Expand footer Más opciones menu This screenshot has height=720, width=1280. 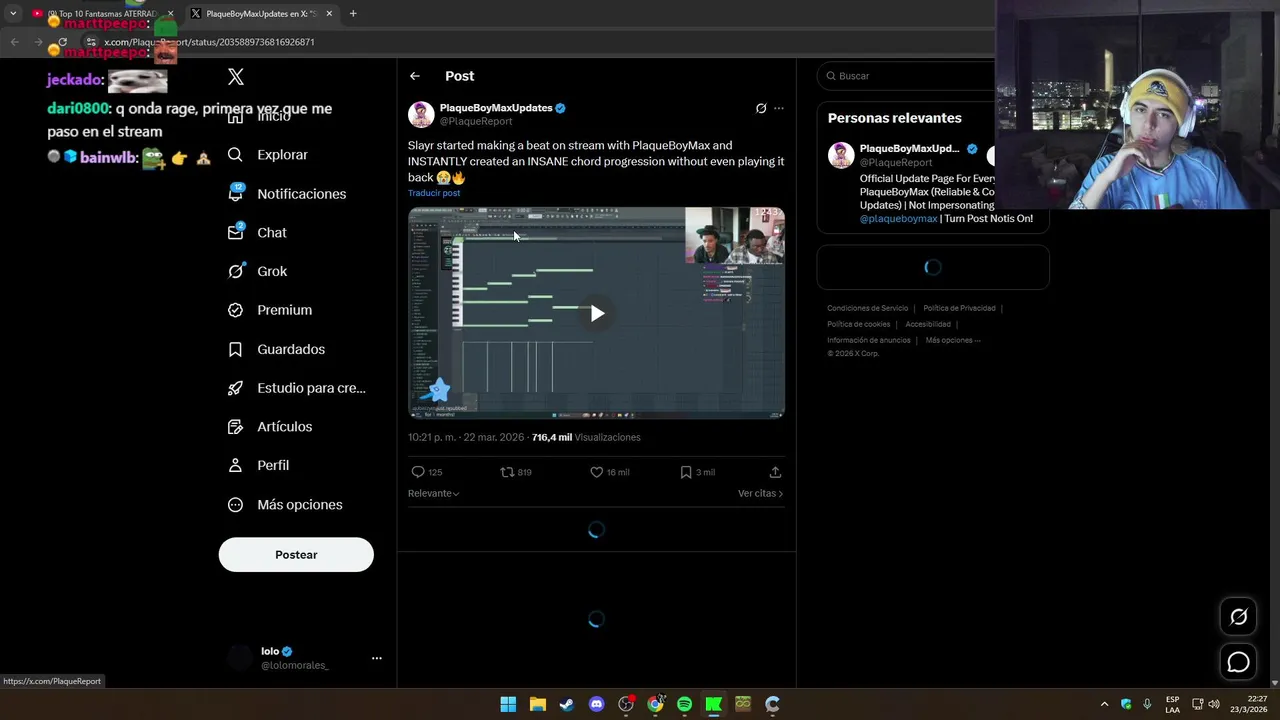click(953, 340)
